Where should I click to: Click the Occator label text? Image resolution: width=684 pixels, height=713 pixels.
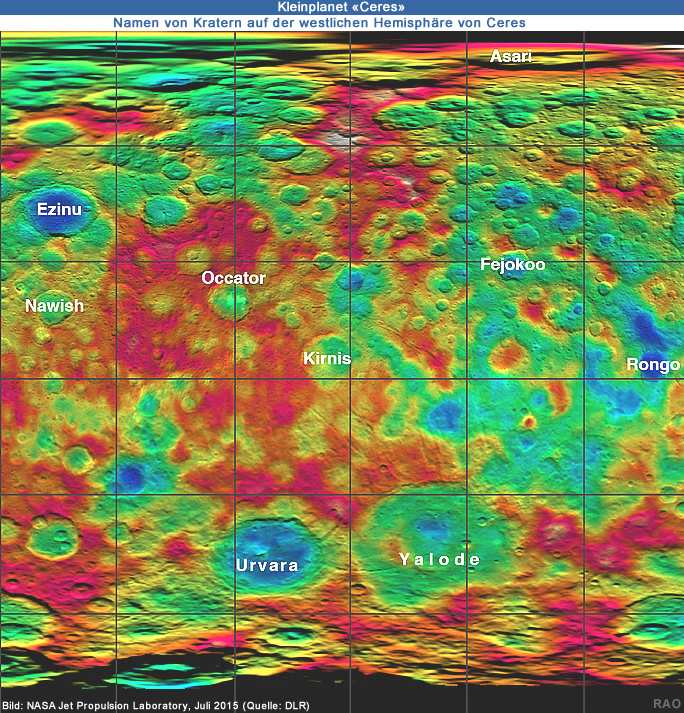click(233, 278)
